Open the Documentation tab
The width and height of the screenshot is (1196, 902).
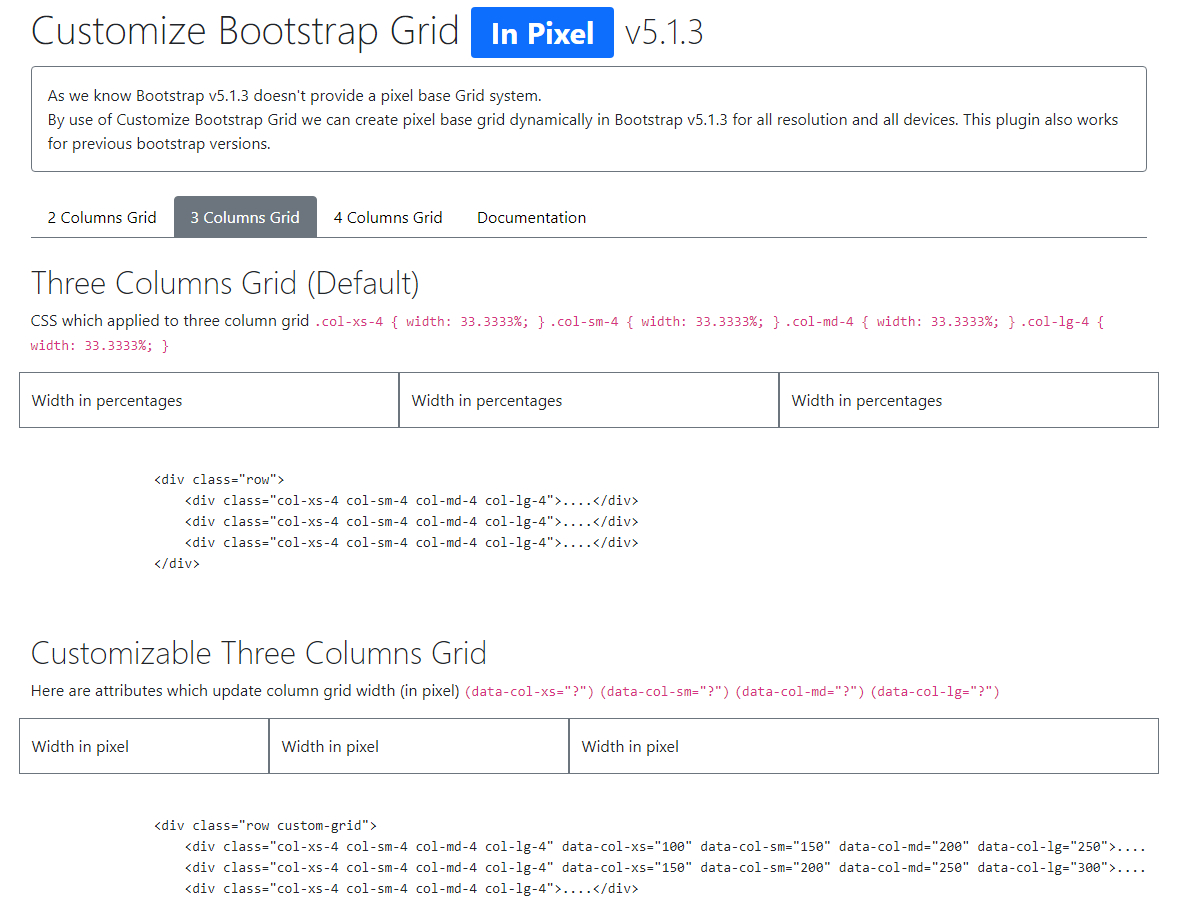[532, 217]
